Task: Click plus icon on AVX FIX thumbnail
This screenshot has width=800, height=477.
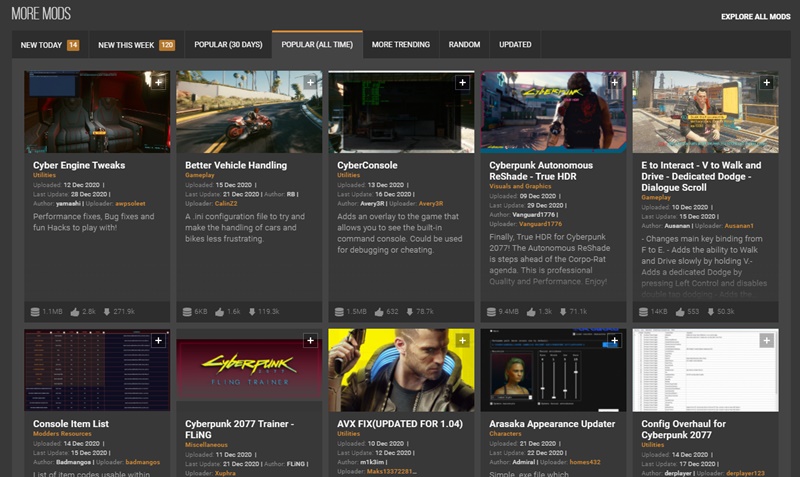Action: (462, 340)
